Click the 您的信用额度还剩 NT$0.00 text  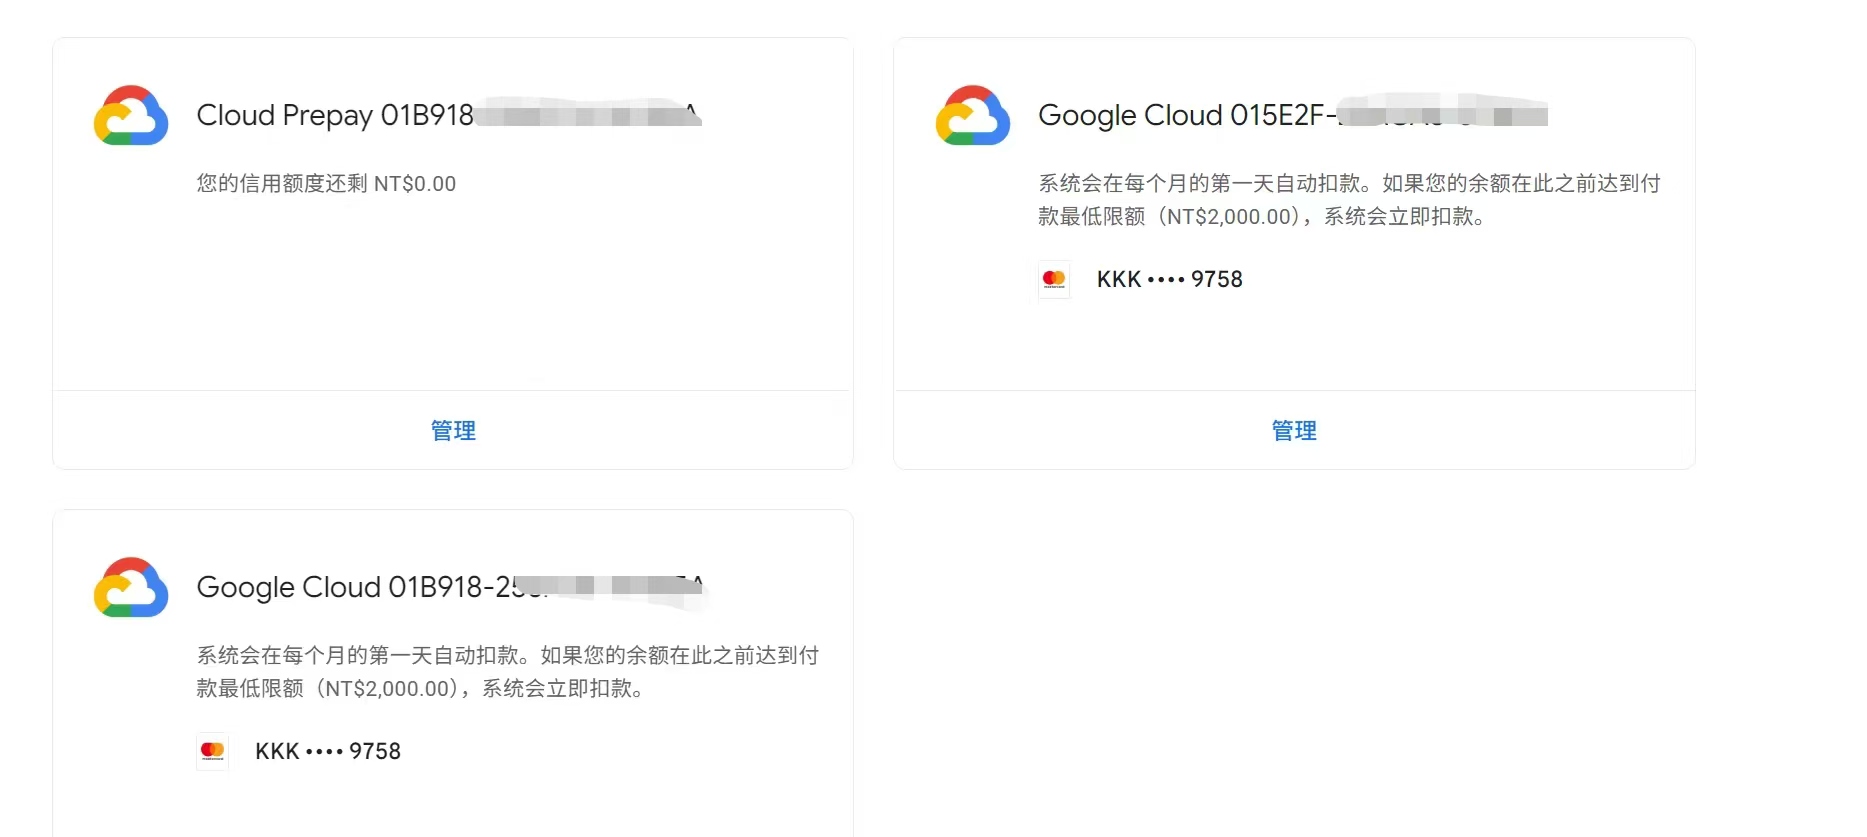(x=326, y=184)
